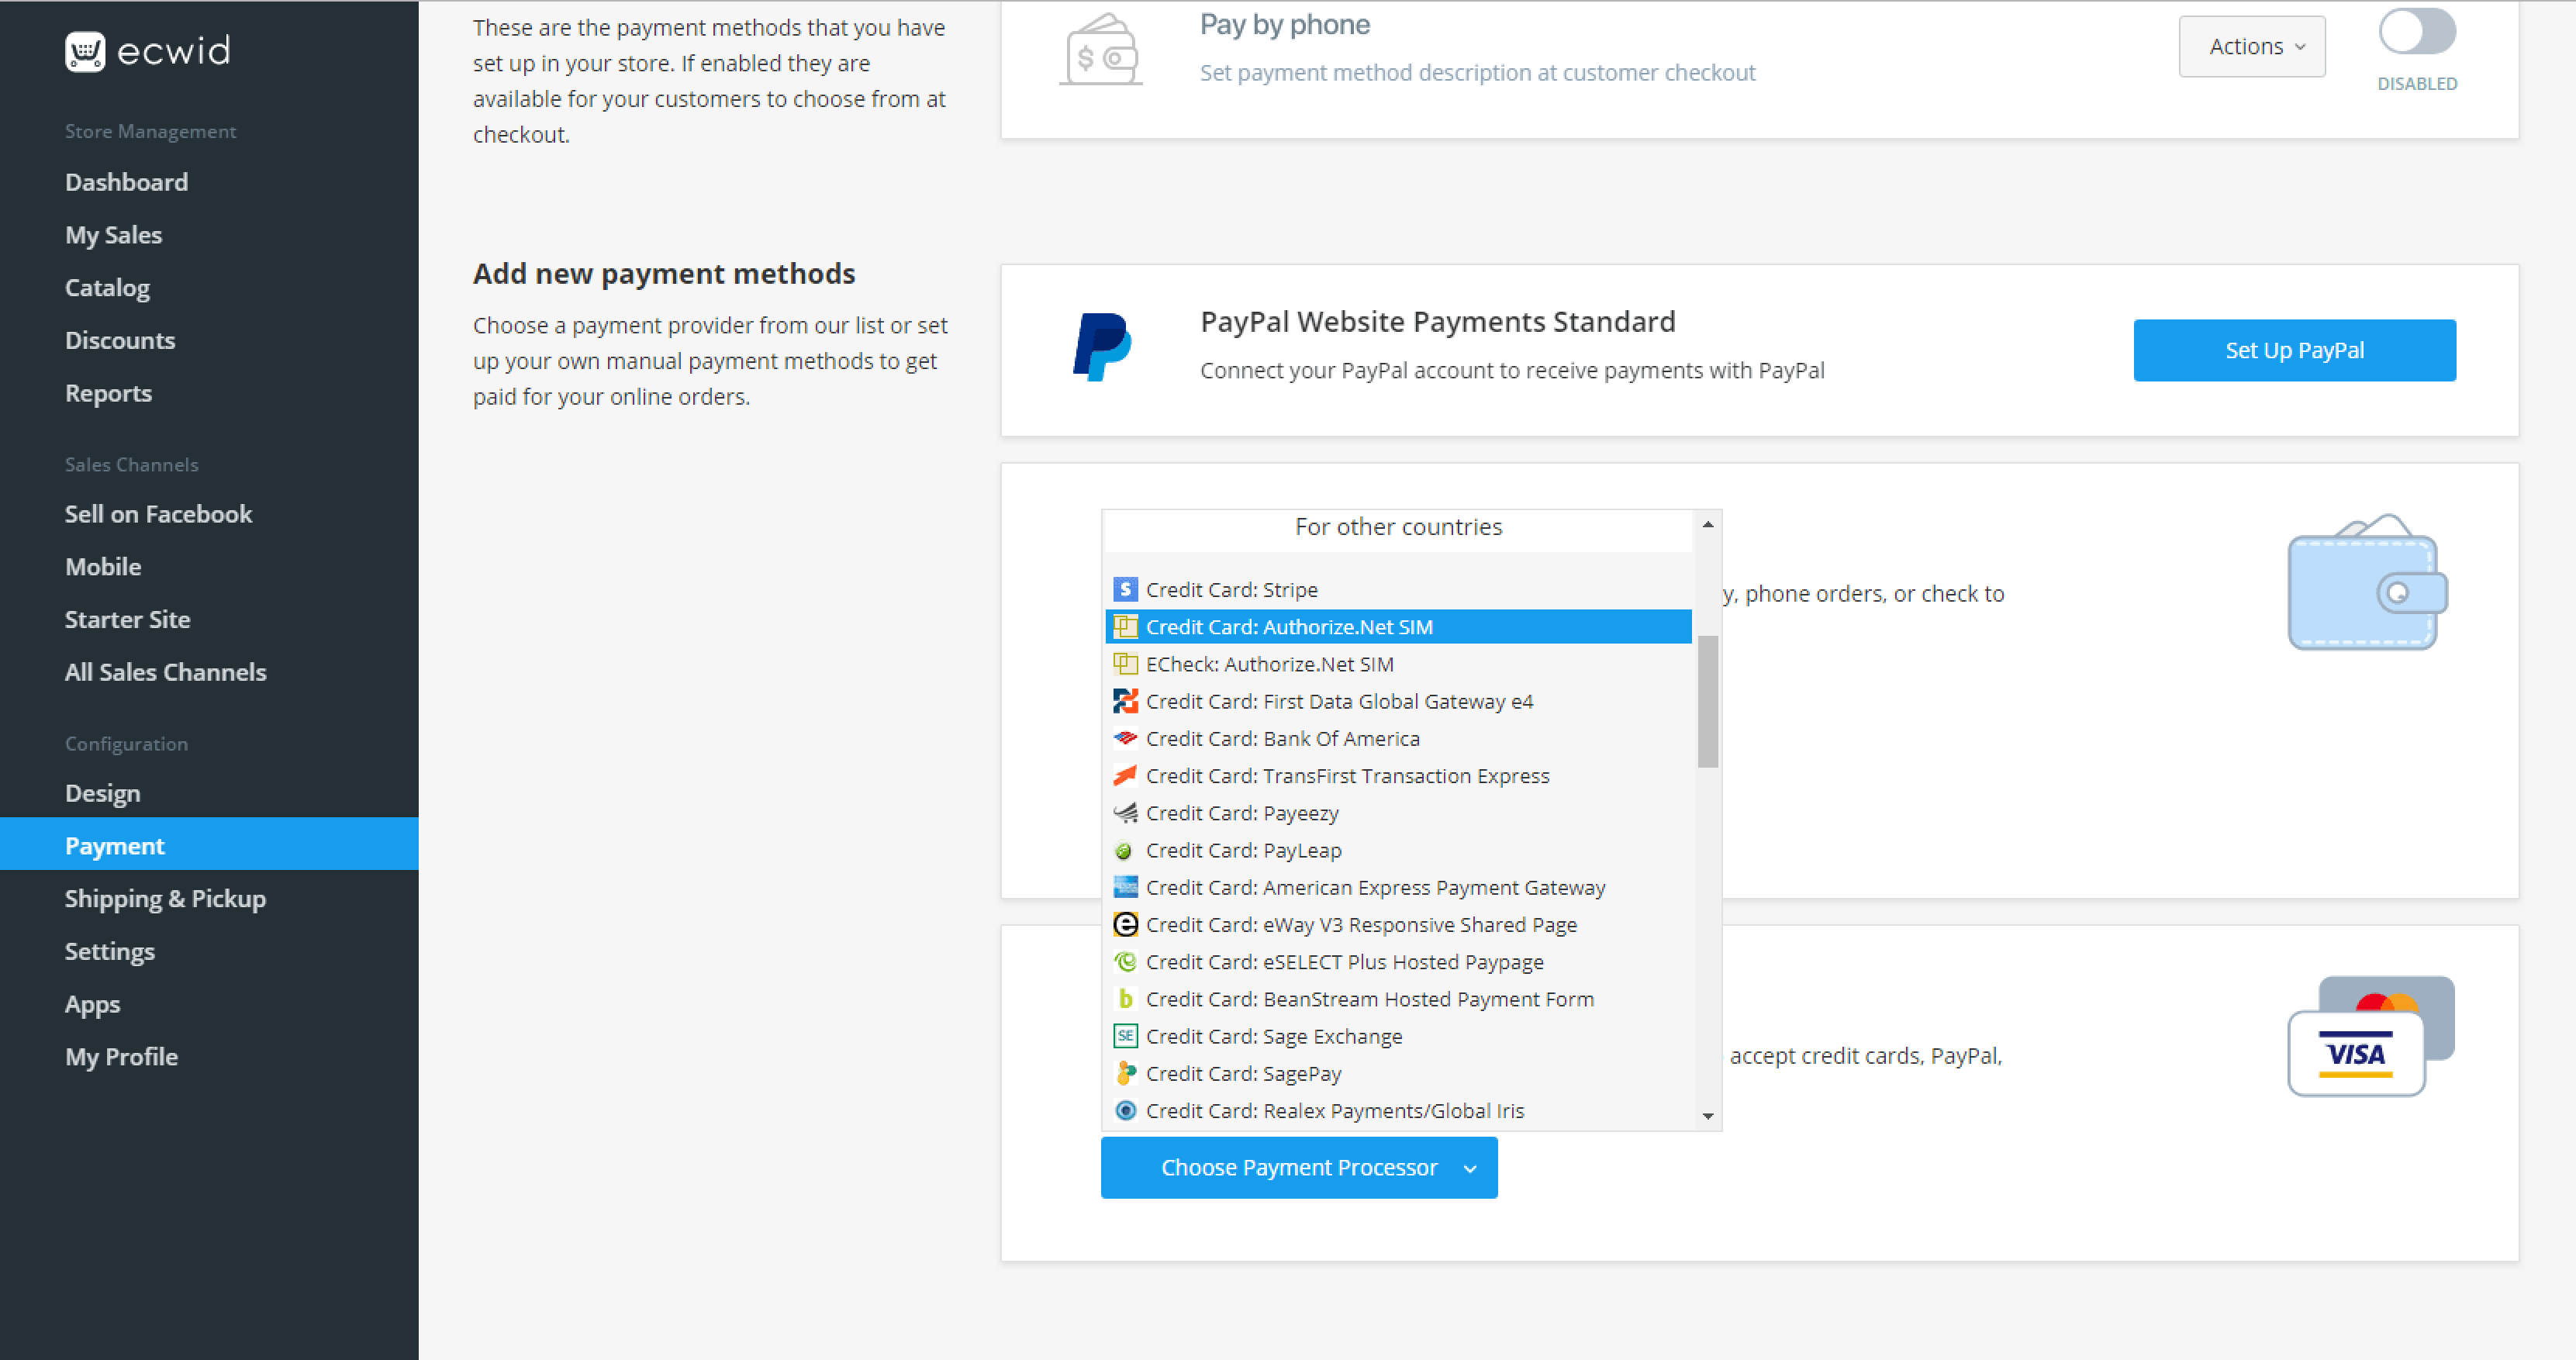Click the Bank Of America icon
Image resolution: width=2576 pixels, height=1360 pixels.
(x=1125, y=738)
